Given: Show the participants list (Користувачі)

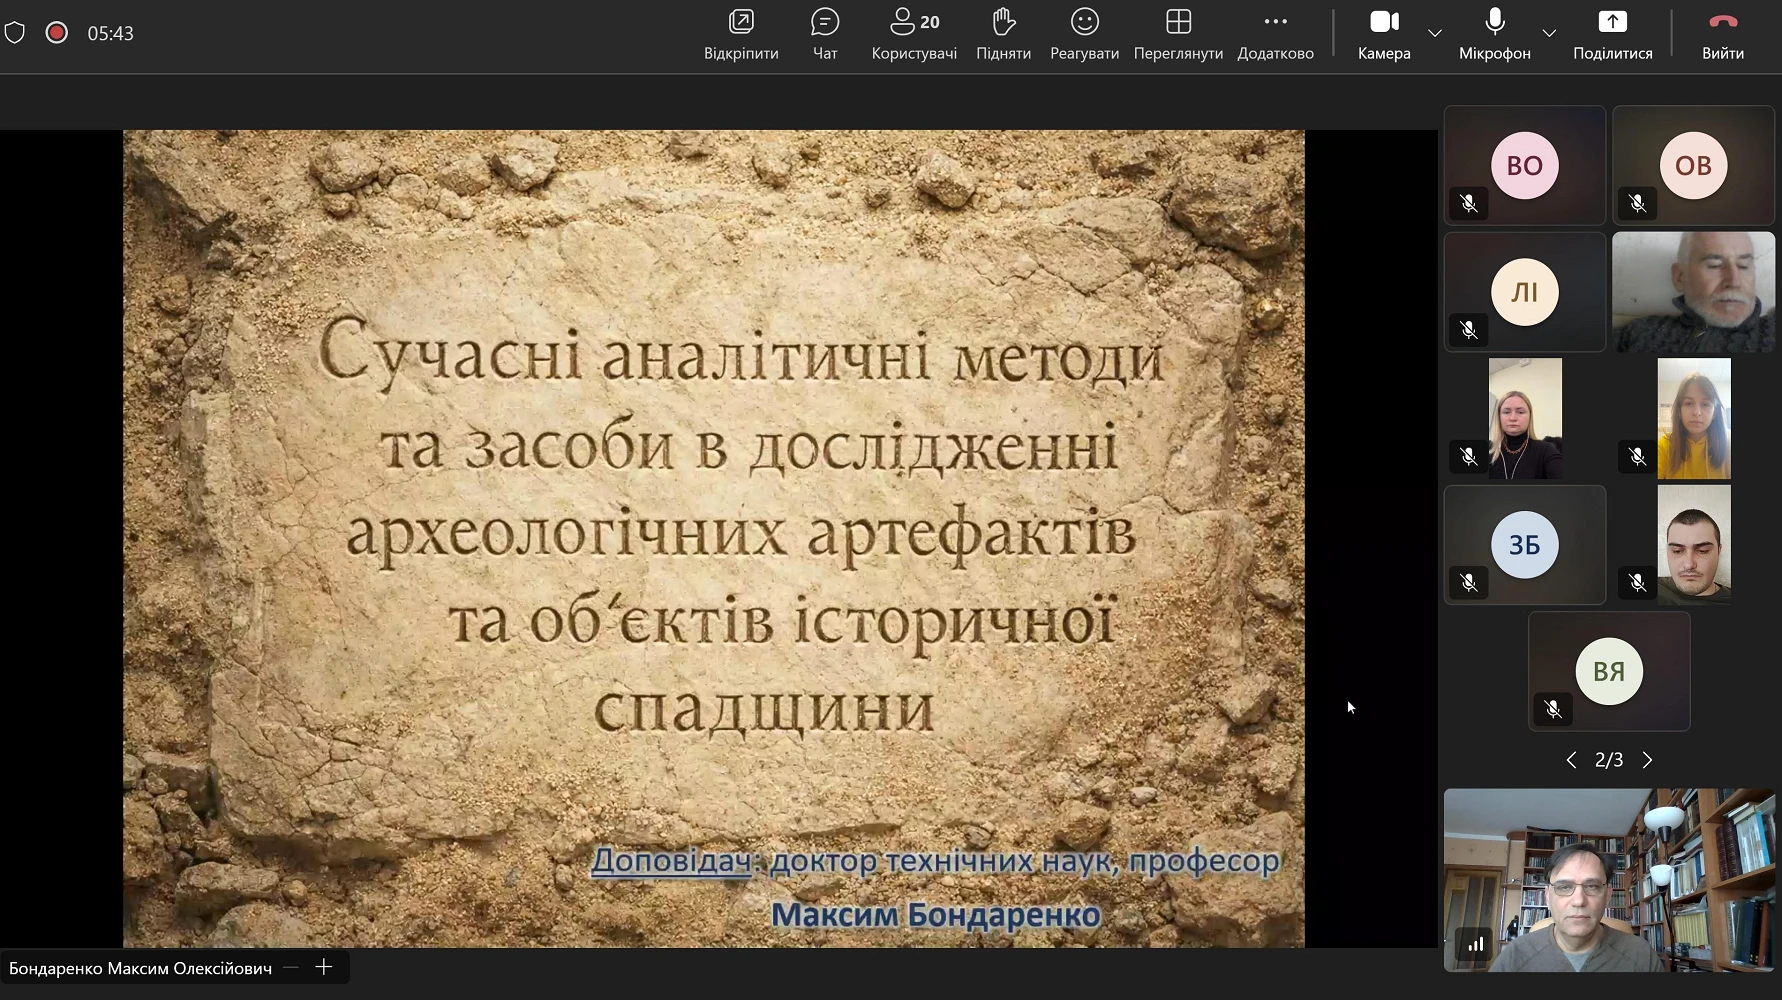Looking at the screenshot, I should pos(913,33).
